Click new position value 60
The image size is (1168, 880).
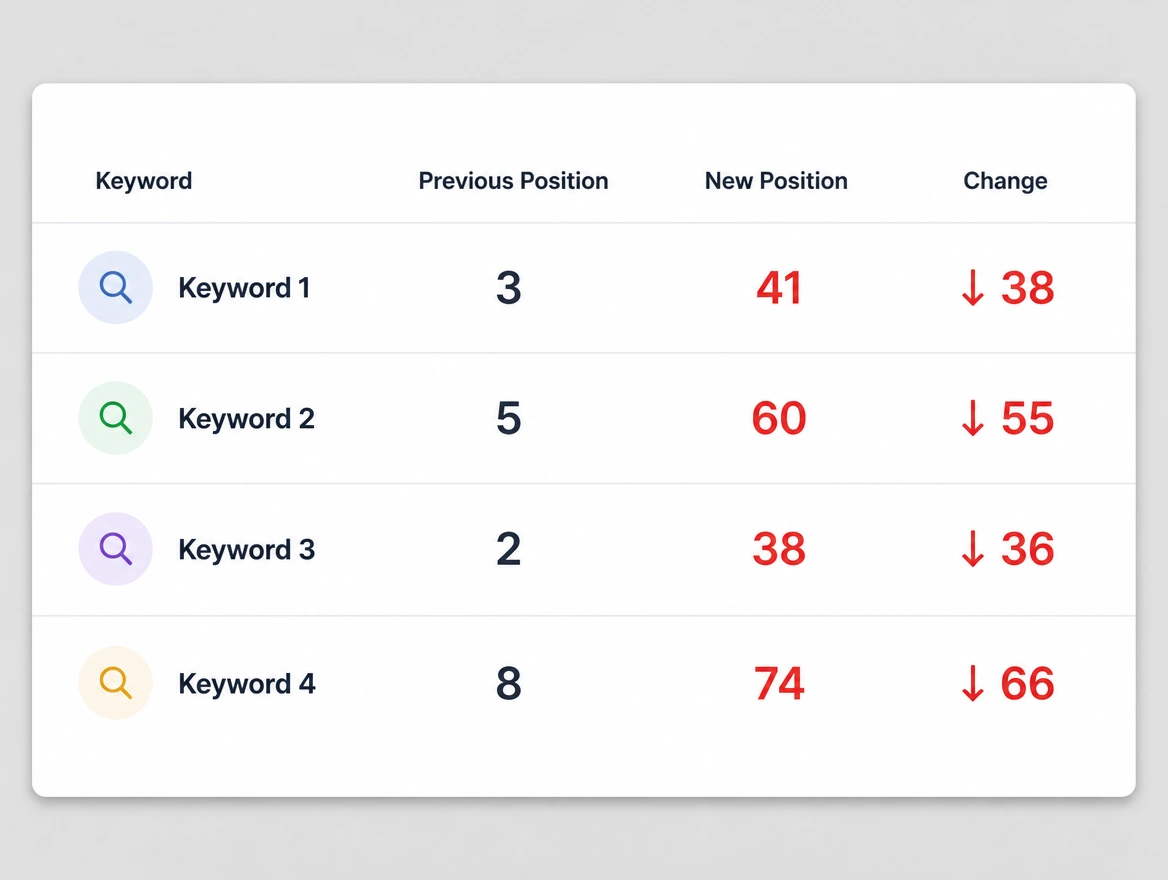coord(779,418)
